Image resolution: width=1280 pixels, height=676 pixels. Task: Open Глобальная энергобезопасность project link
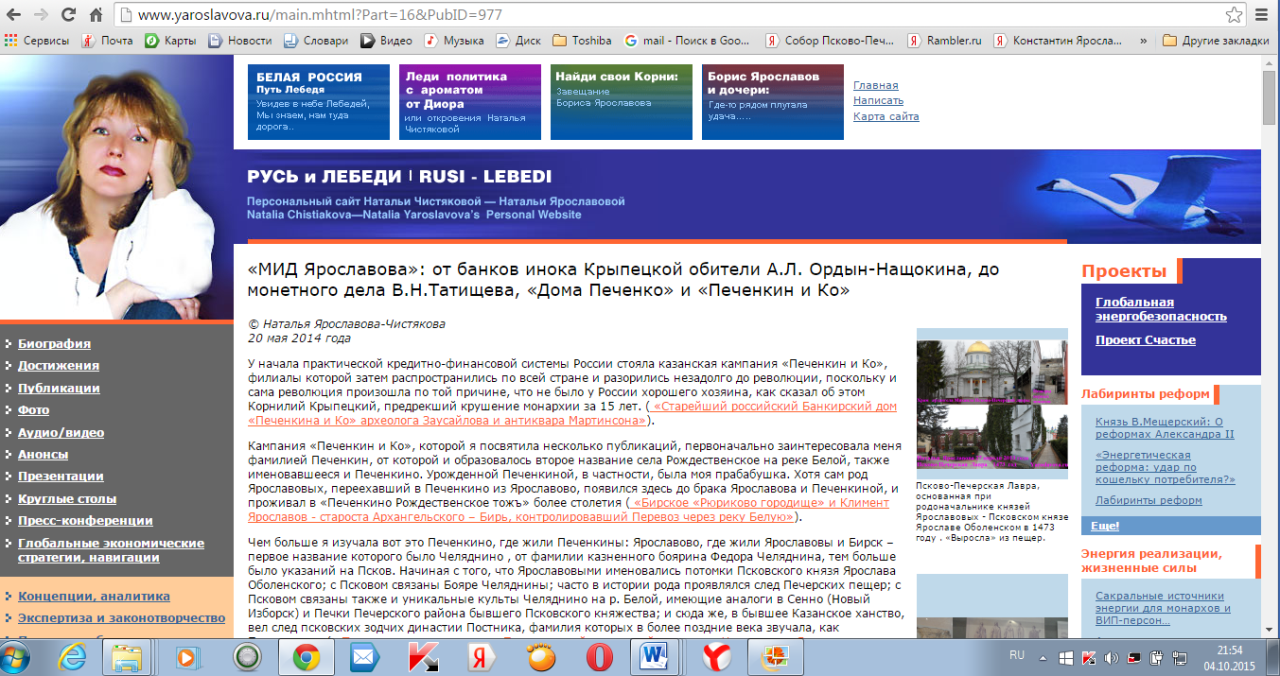pyautogui.click(x=1161, y=309)
